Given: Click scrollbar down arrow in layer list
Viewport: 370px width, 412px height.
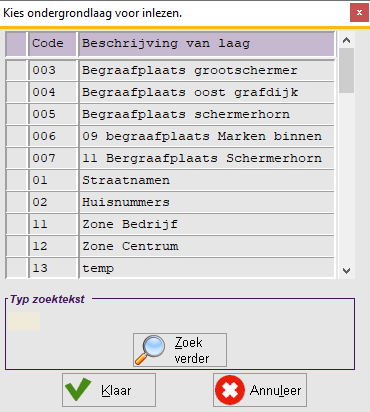Looking at the screenshot, I should [x=346, y=271].
